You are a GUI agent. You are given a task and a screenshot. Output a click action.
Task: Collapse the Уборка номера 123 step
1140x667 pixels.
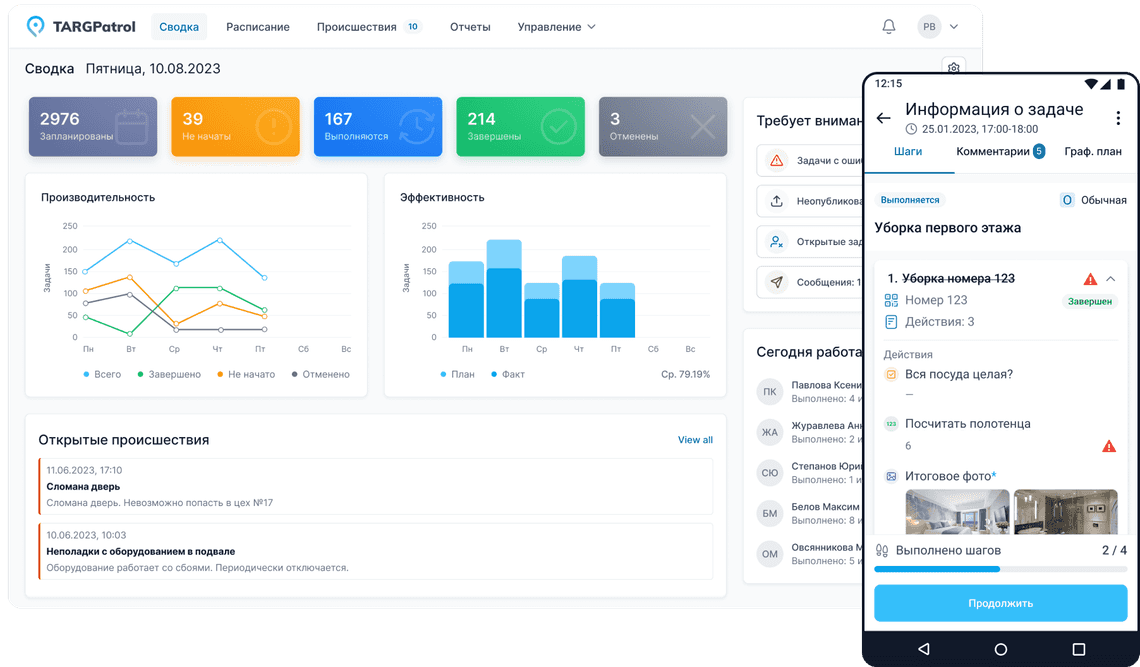(1111, 279)
